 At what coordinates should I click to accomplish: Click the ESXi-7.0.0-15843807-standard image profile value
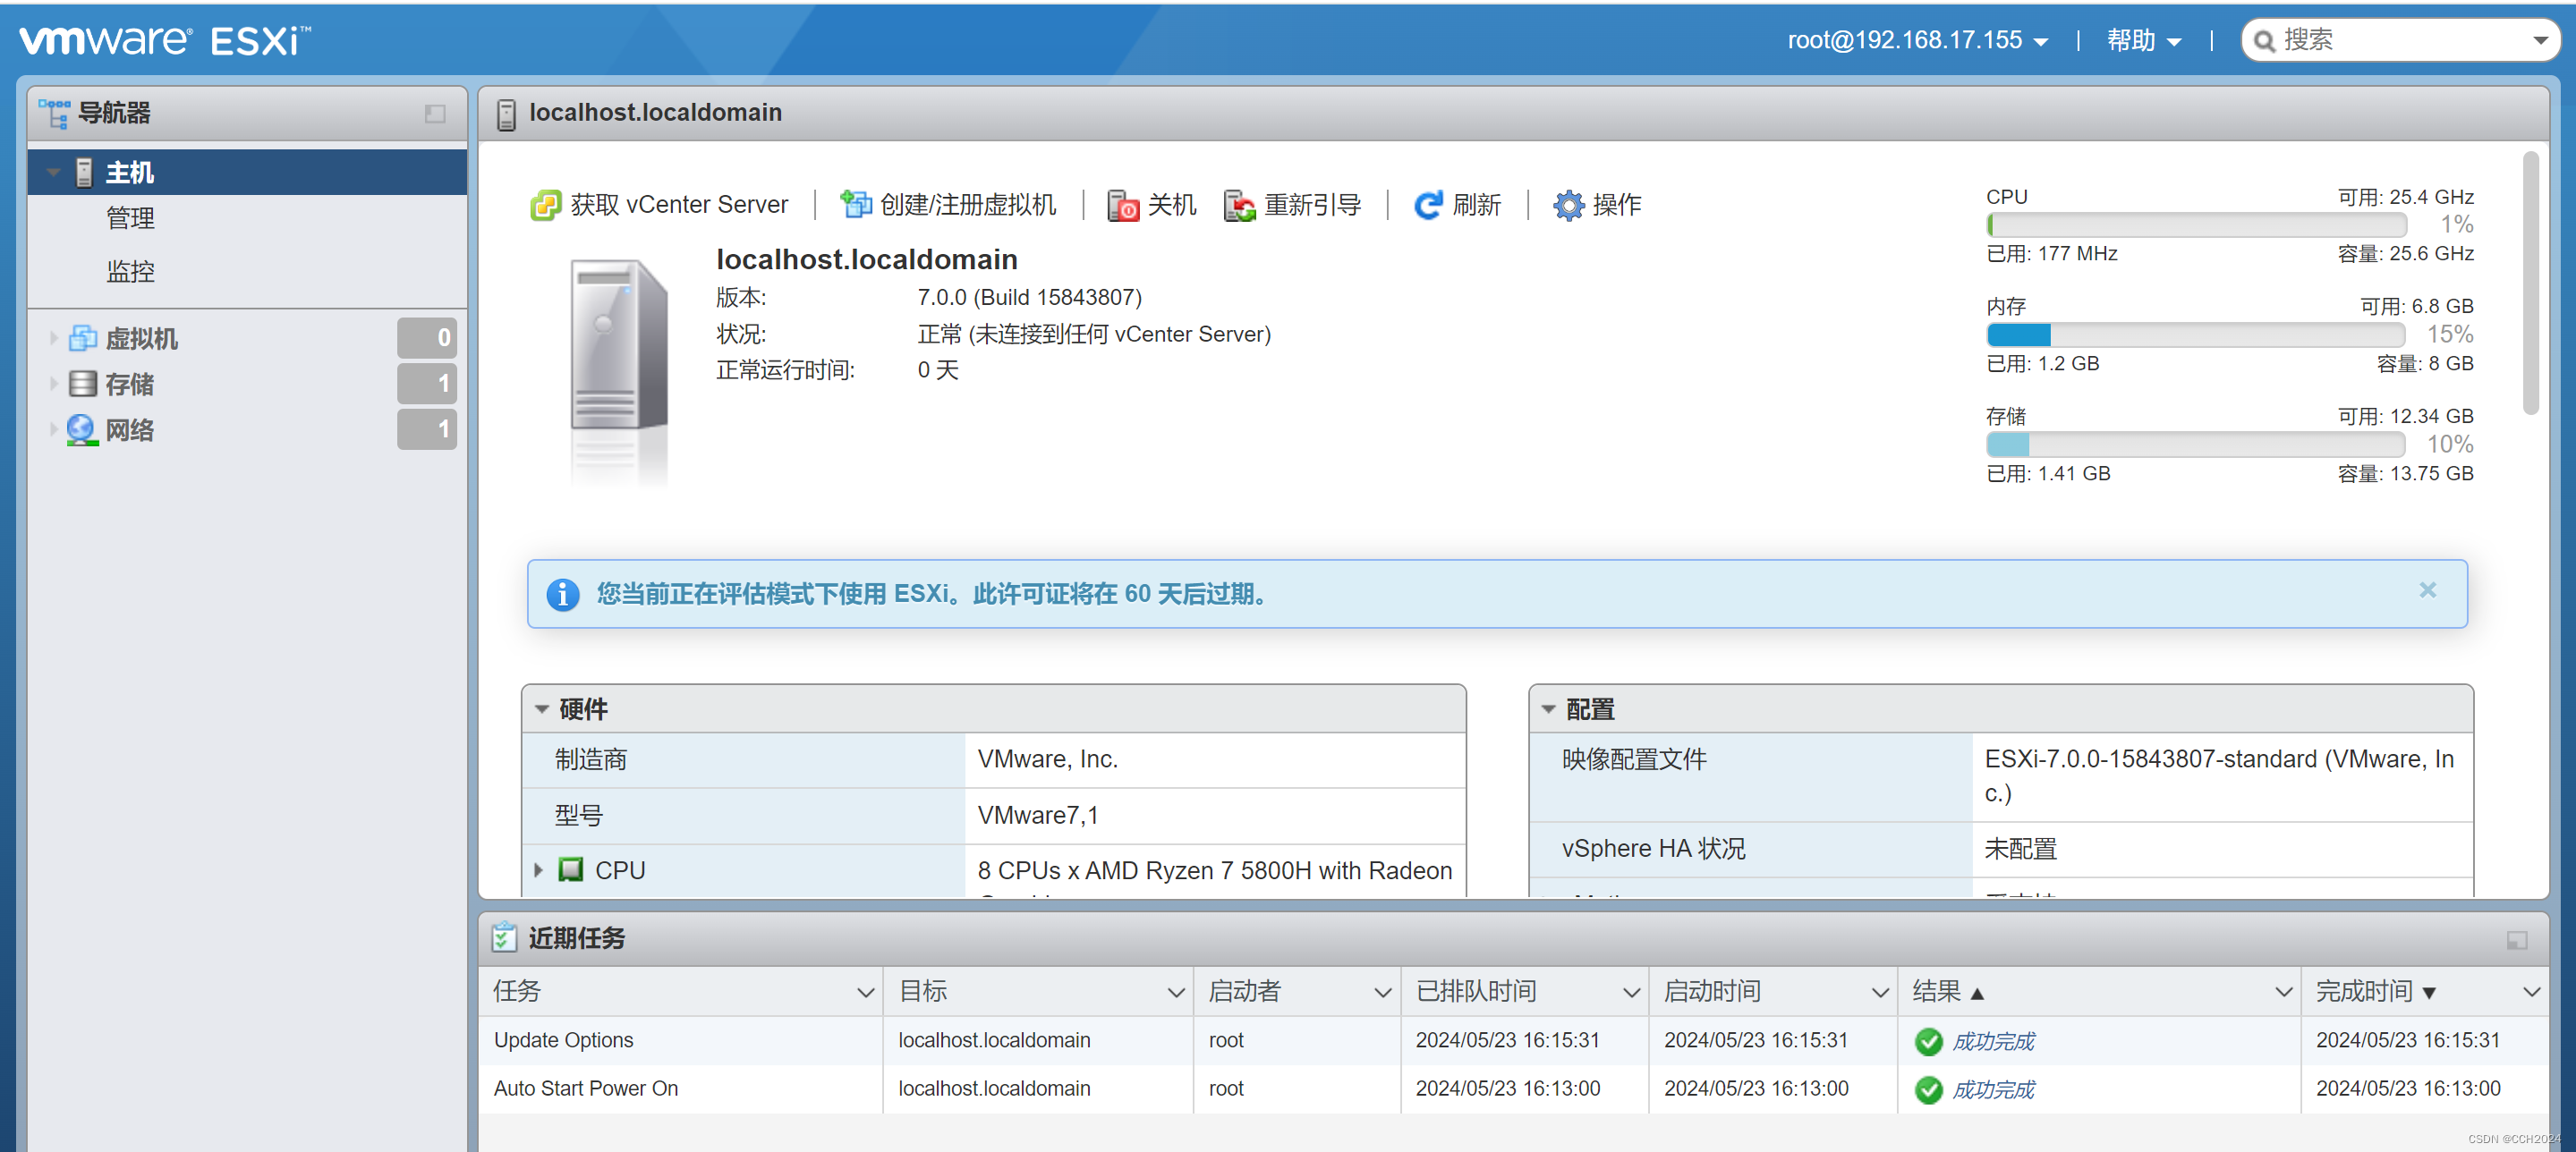[x=2219, y=776]
